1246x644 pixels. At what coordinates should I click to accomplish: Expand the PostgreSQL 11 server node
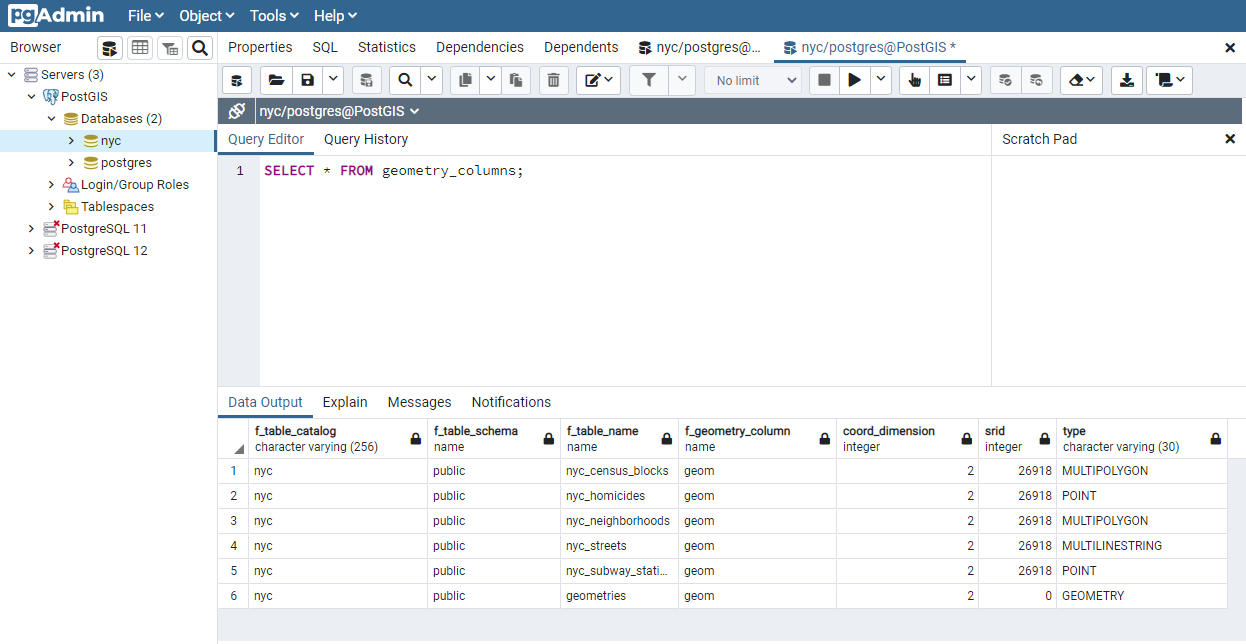(31, 229)
